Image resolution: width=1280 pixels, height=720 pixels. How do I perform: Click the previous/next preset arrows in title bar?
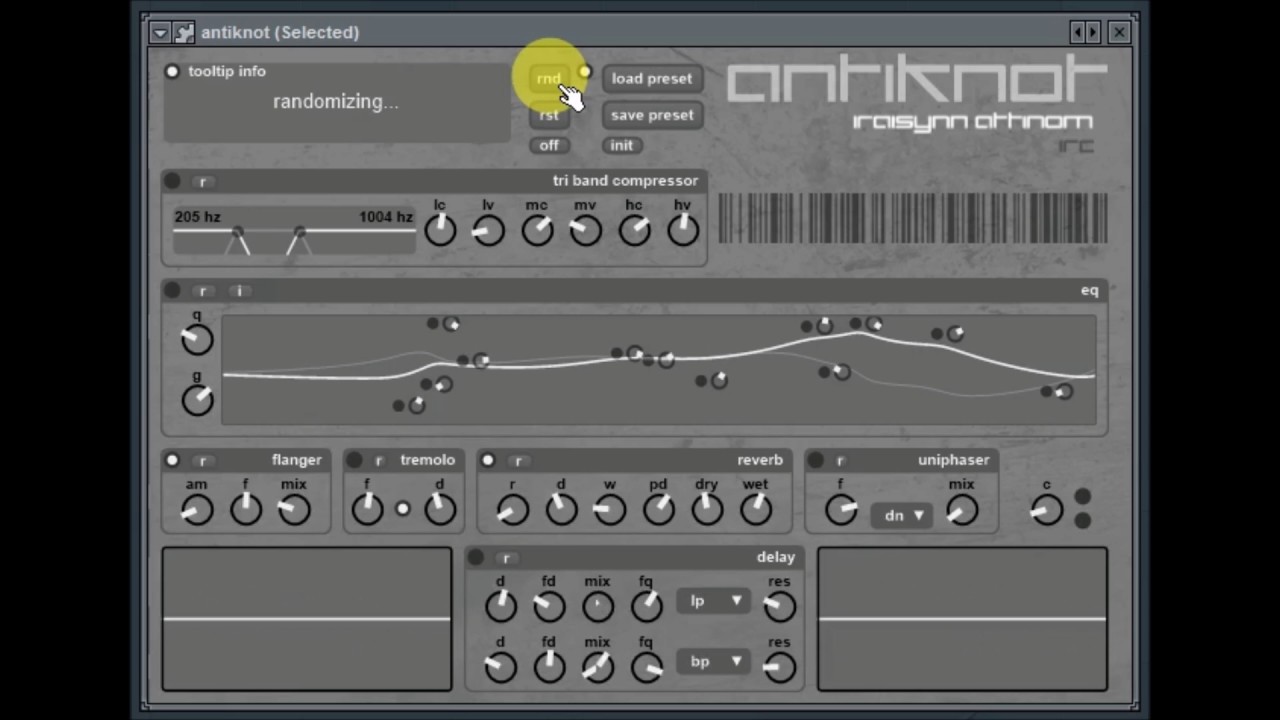(1085, 32)
